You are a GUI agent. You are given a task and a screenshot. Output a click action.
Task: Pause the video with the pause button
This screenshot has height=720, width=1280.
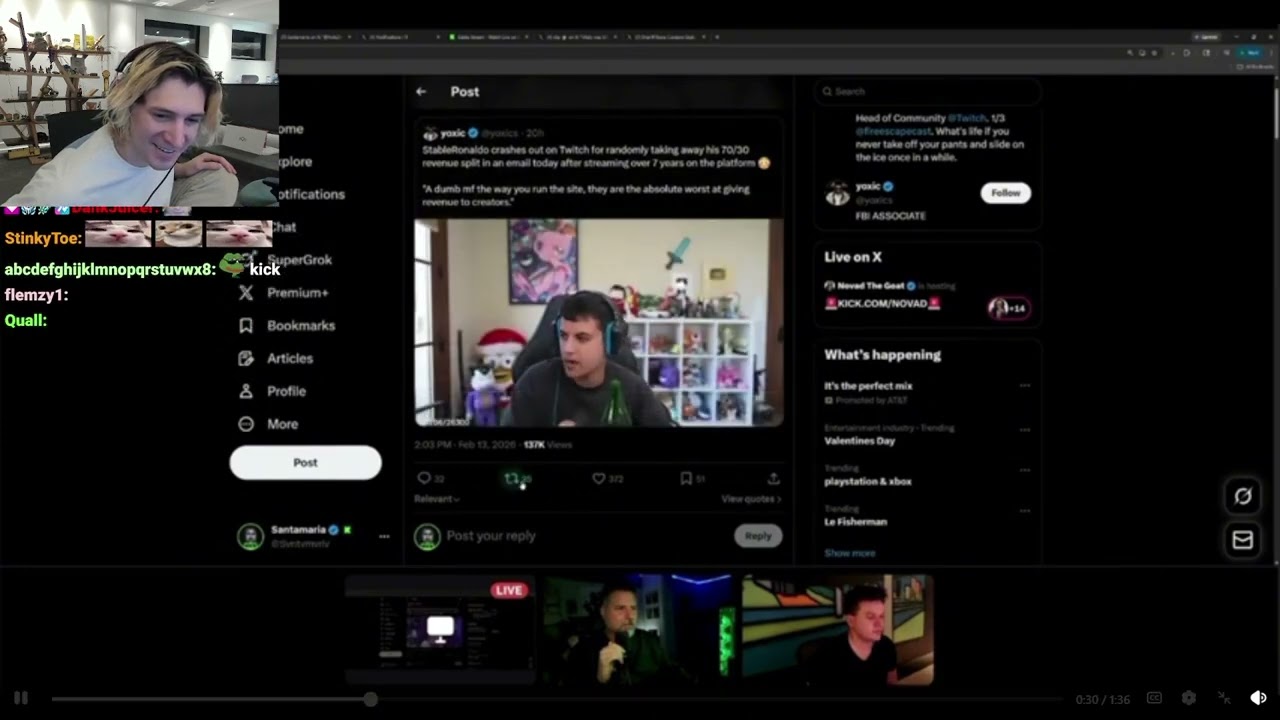coord(20,698)
